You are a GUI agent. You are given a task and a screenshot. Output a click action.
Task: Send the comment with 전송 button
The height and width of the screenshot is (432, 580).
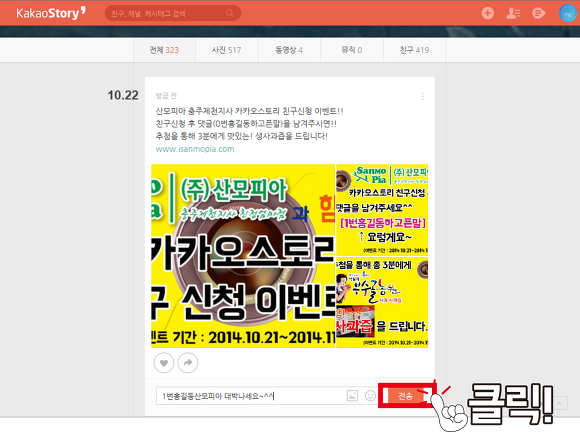point(406,396)
